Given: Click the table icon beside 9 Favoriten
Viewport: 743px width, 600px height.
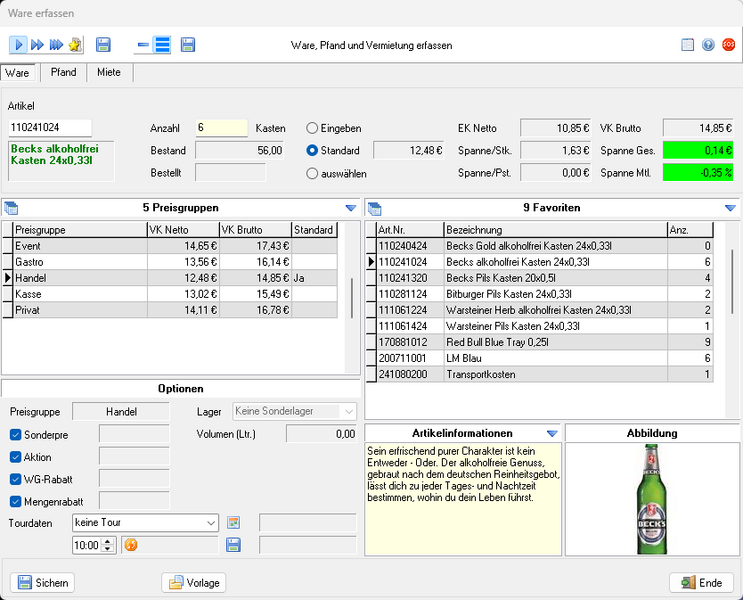Looking at the screenshot, I should coord(374,208).
